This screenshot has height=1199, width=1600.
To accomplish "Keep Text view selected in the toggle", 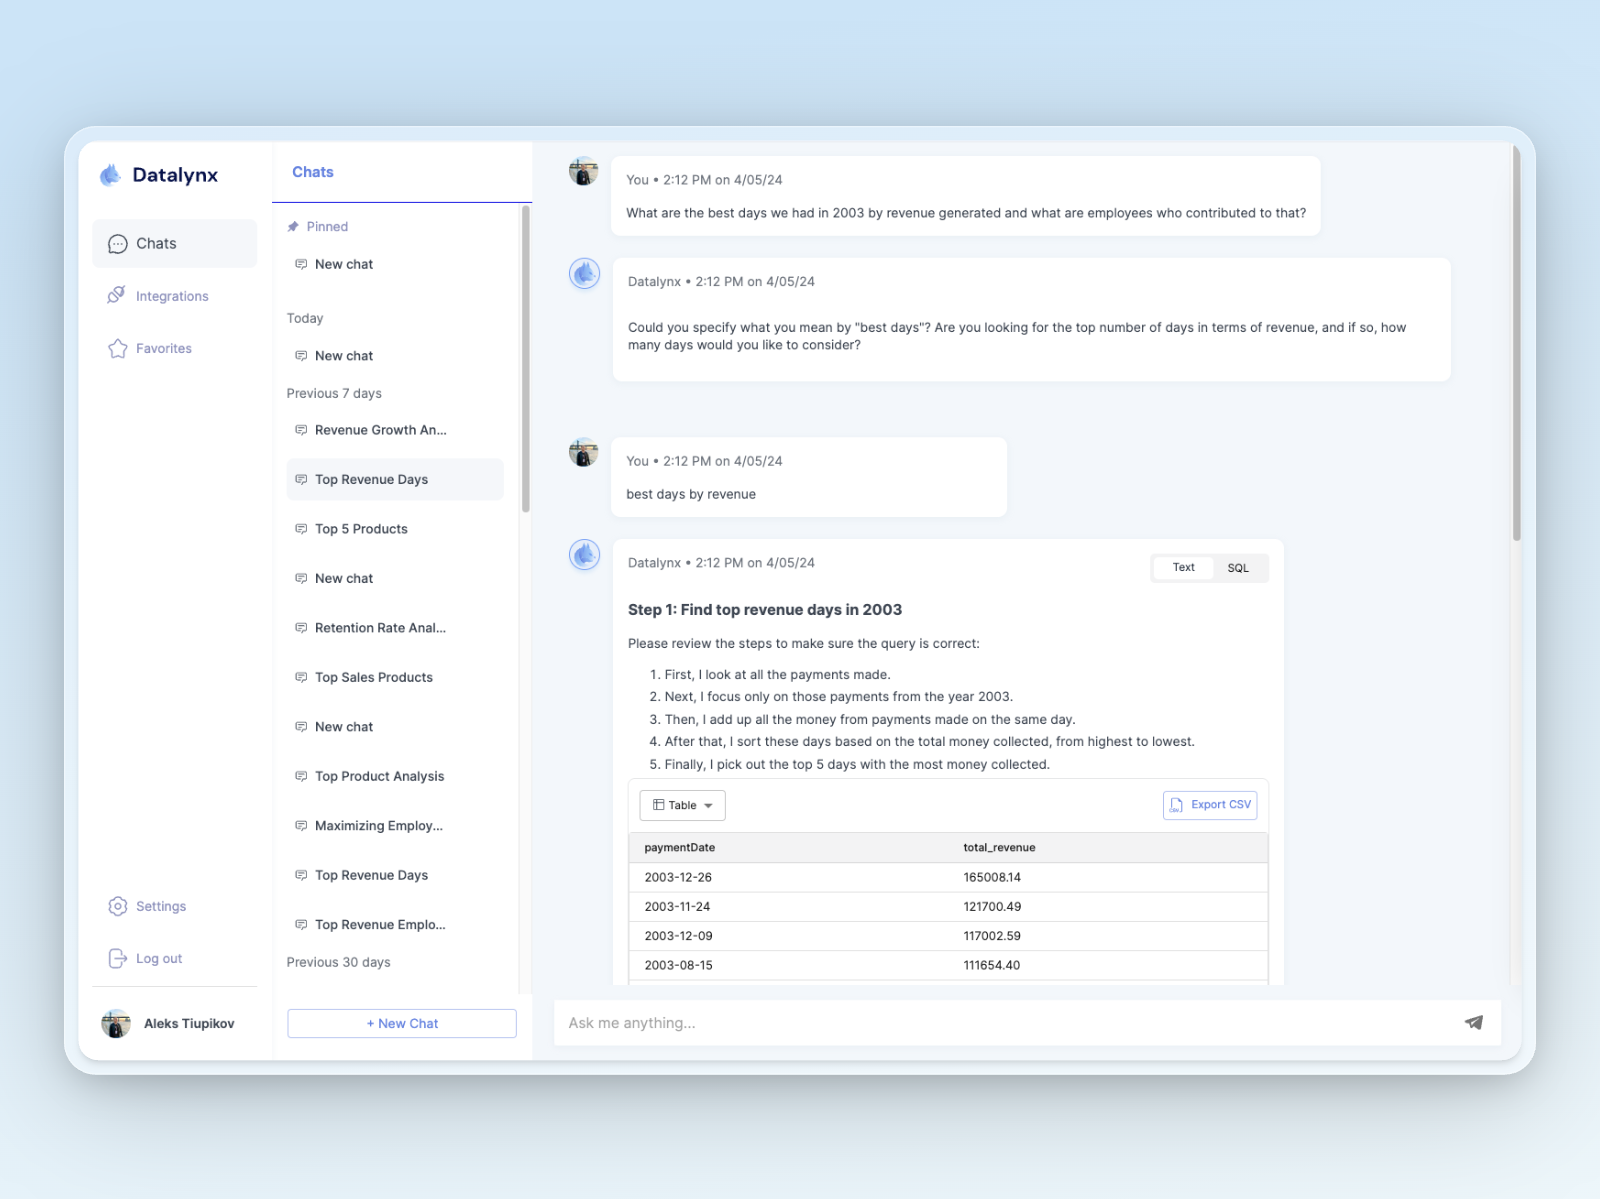I will 1182,567.
